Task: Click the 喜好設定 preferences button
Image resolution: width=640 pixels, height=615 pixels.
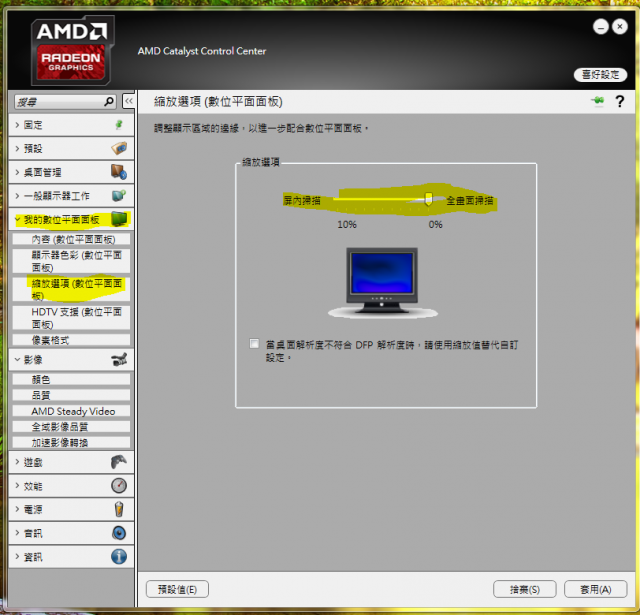Action: [x=600, y=75]
